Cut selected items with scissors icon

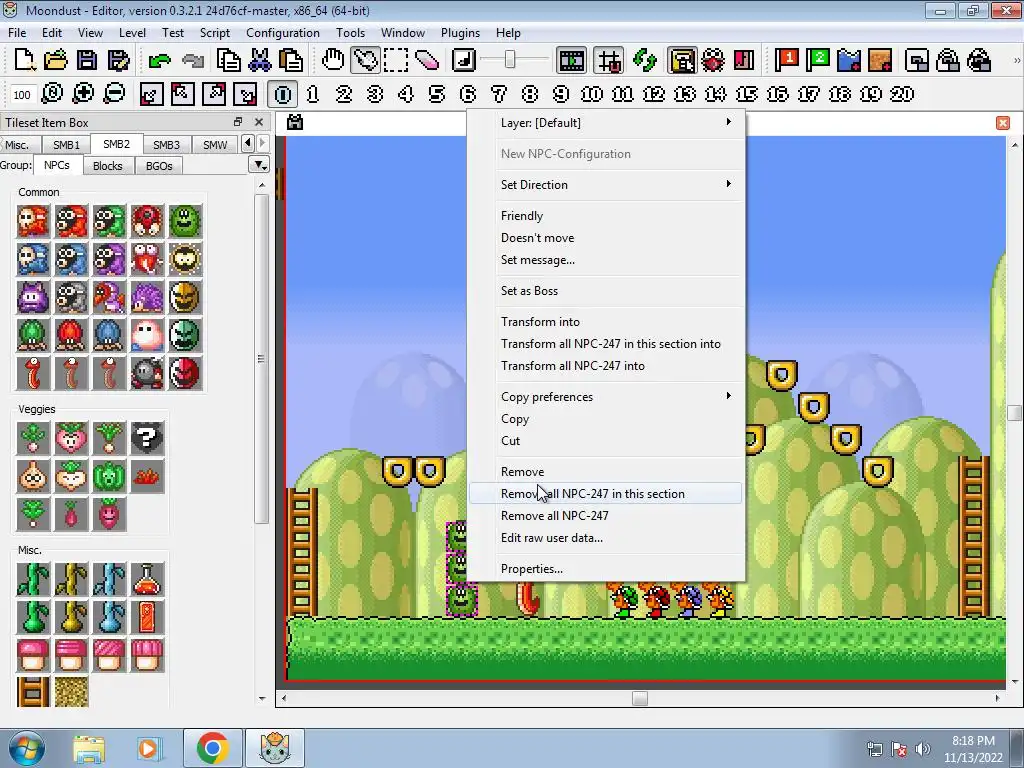[x=259, y=61]
